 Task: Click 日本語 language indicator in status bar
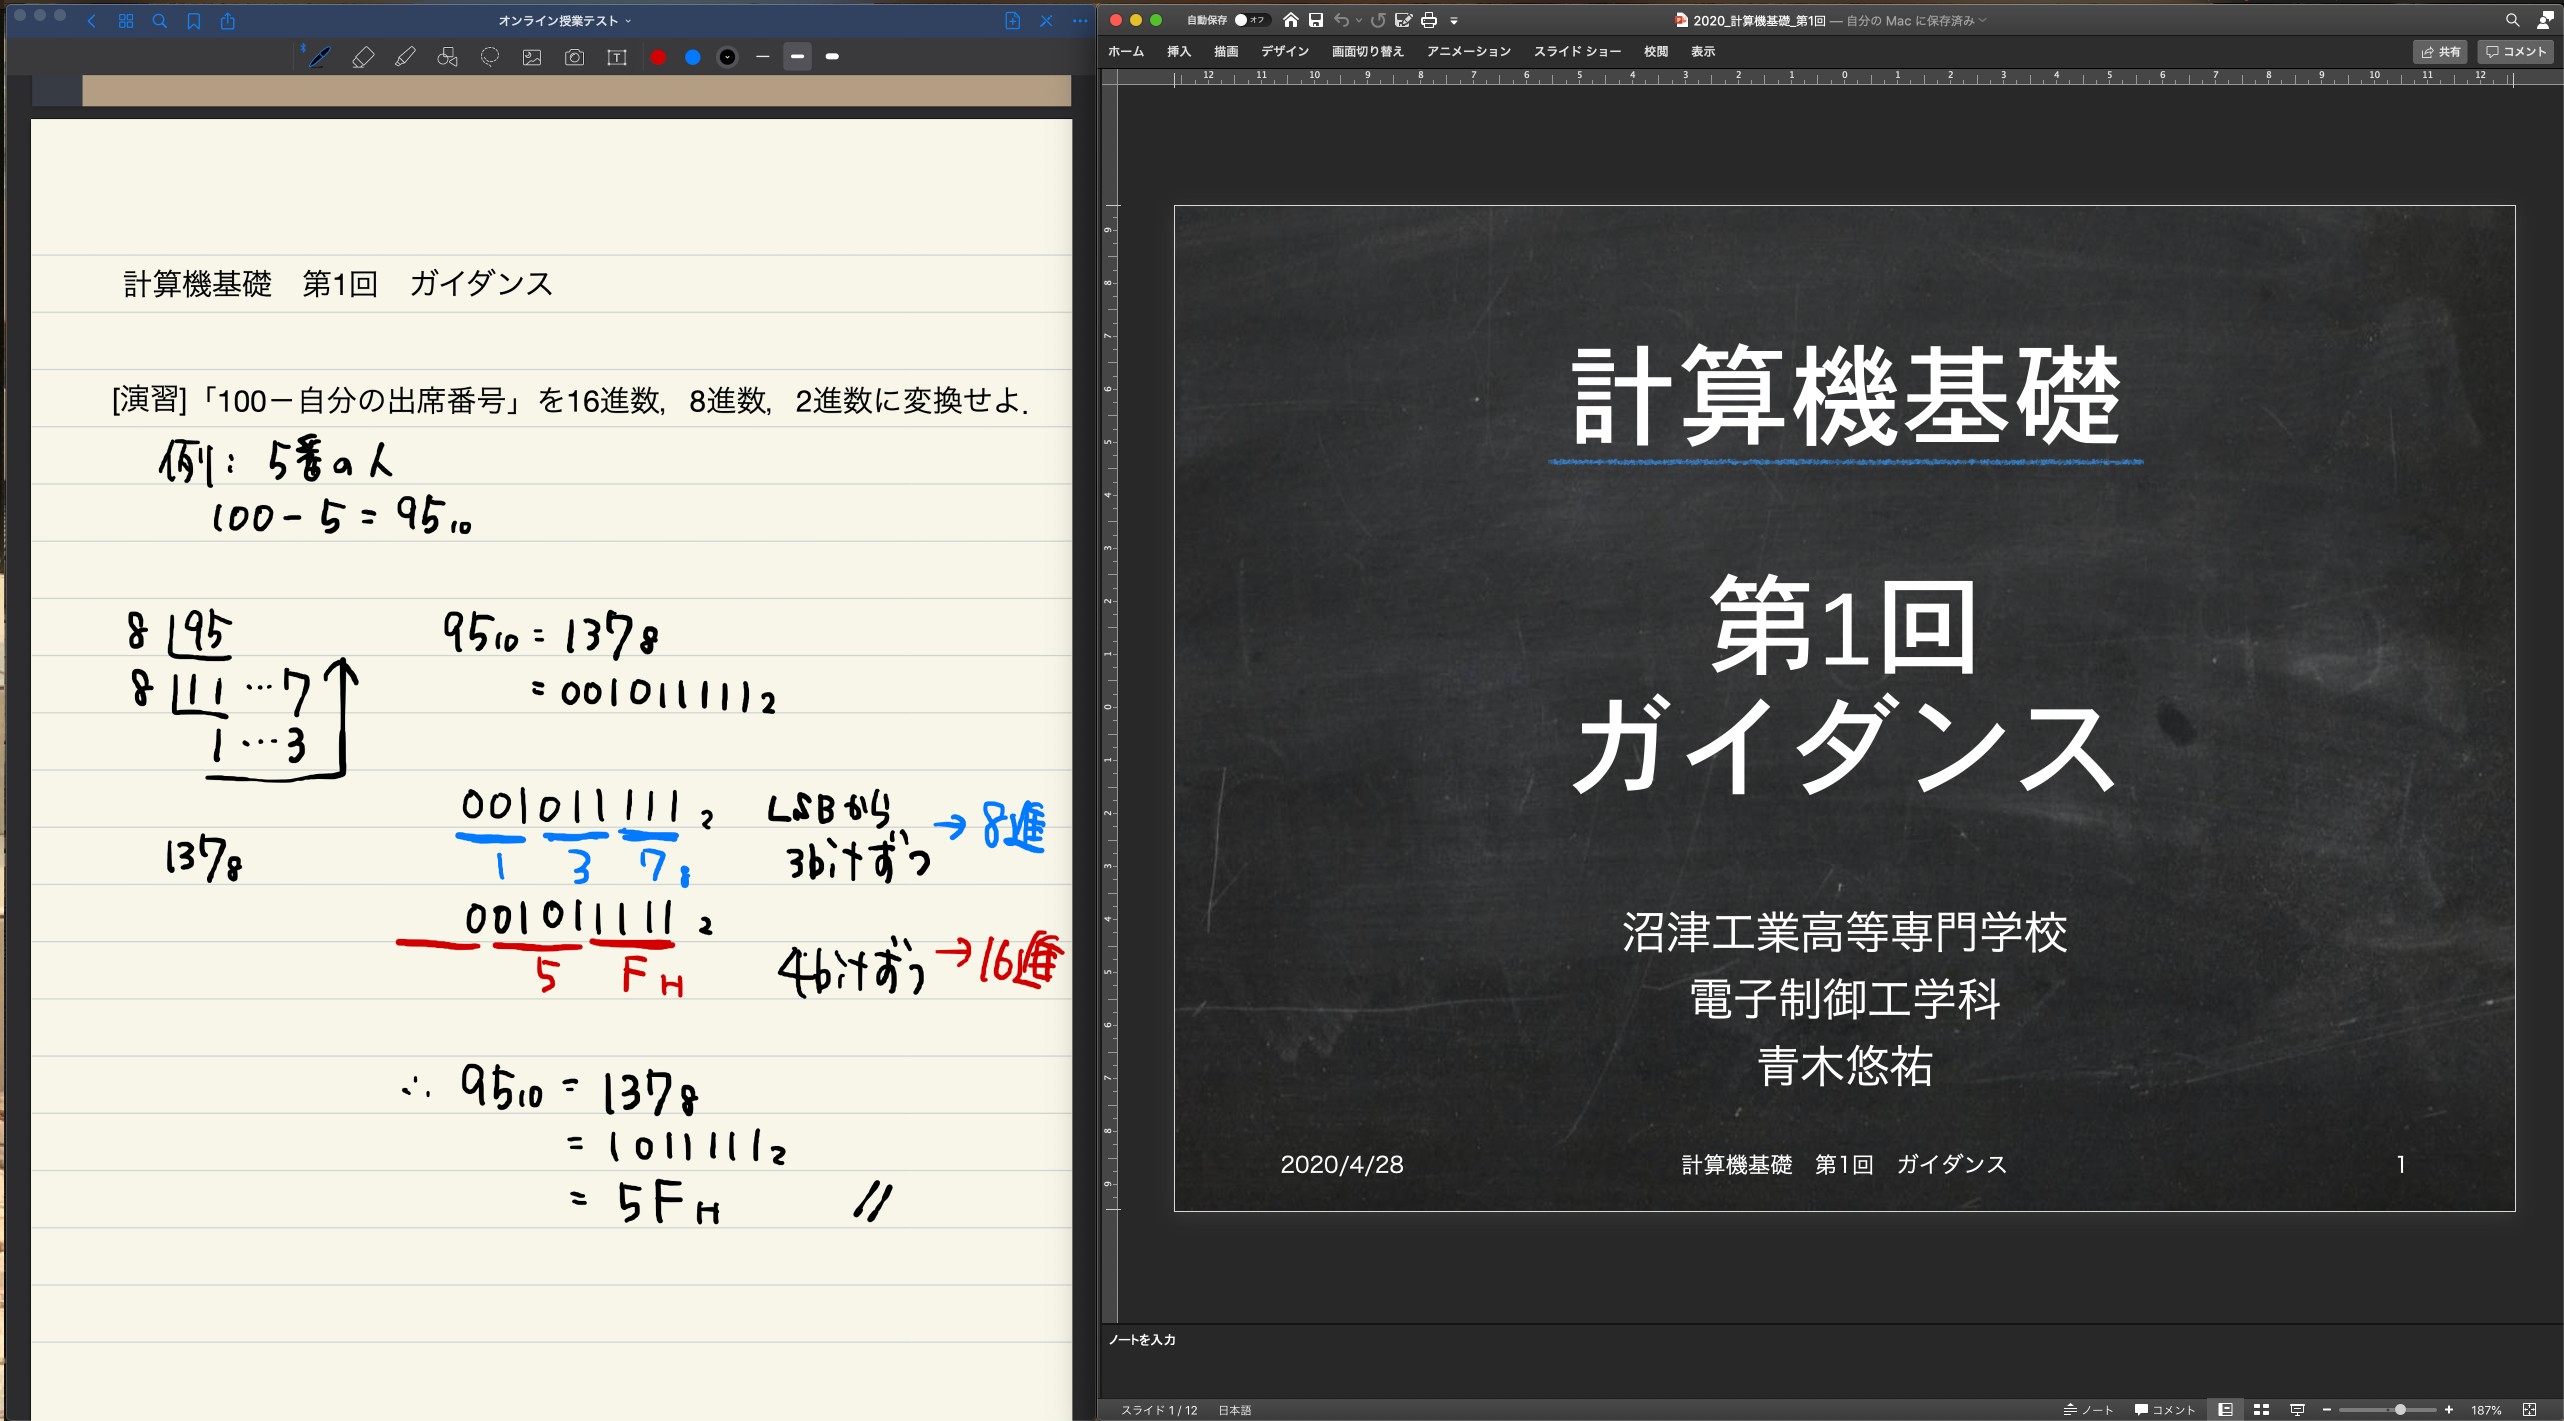1234,1410
